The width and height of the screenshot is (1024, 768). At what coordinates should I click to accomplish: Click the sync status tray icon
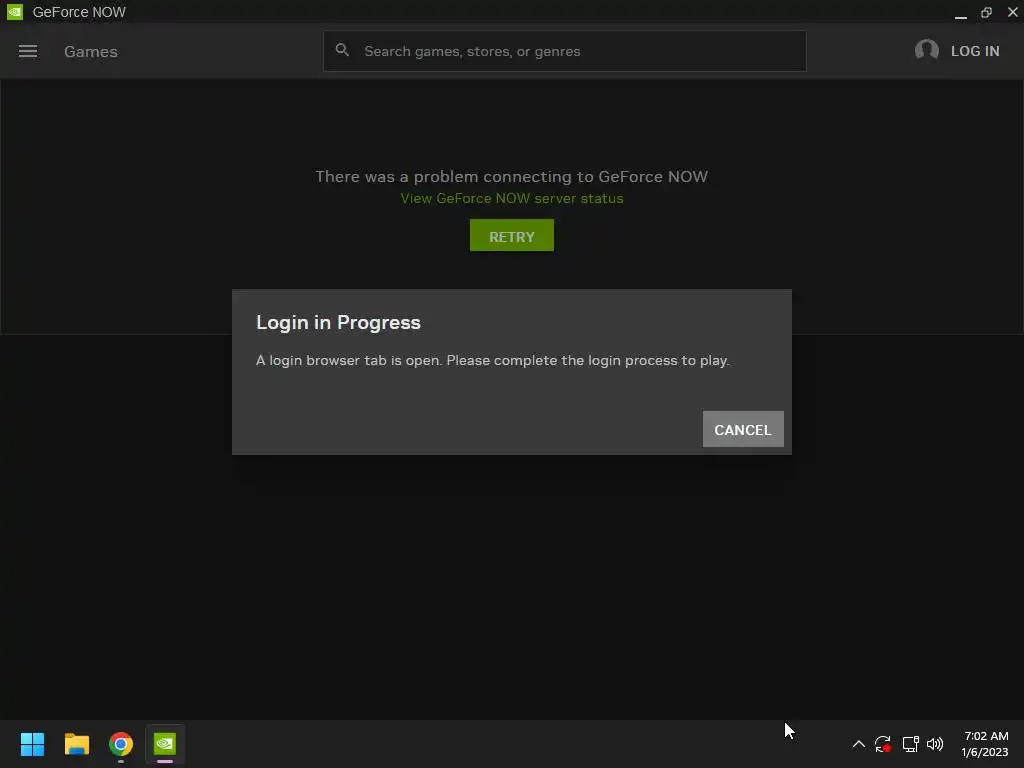(x=883, y=744)
